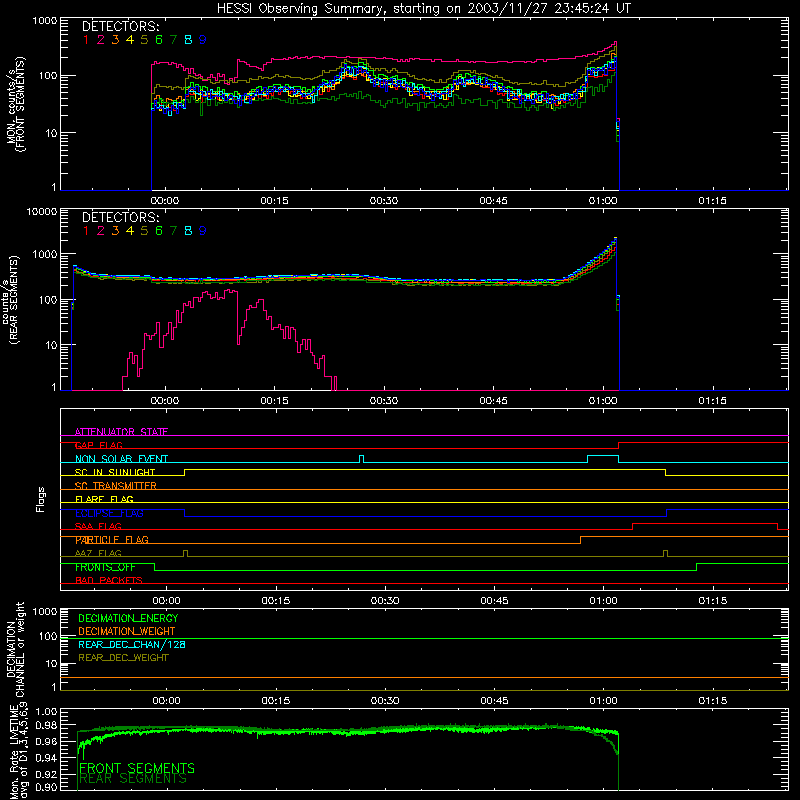This screenshot has height=800, width=800.
Task: Click REAR SEGMENTS legend in livetime plot
Action: 133,779
